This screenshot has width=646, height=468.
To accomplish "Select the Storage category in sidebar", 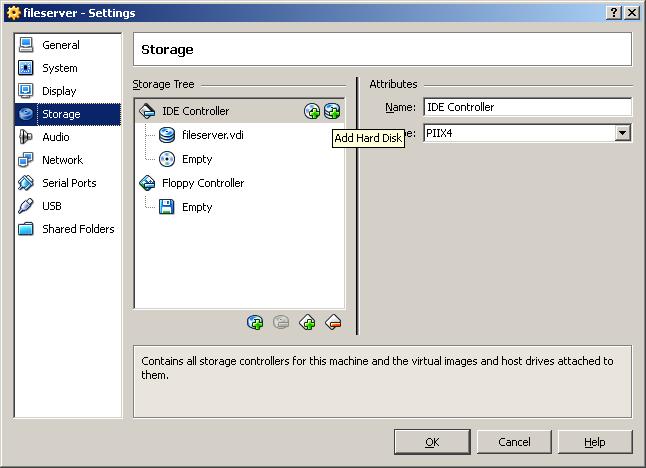I will 68,114.
